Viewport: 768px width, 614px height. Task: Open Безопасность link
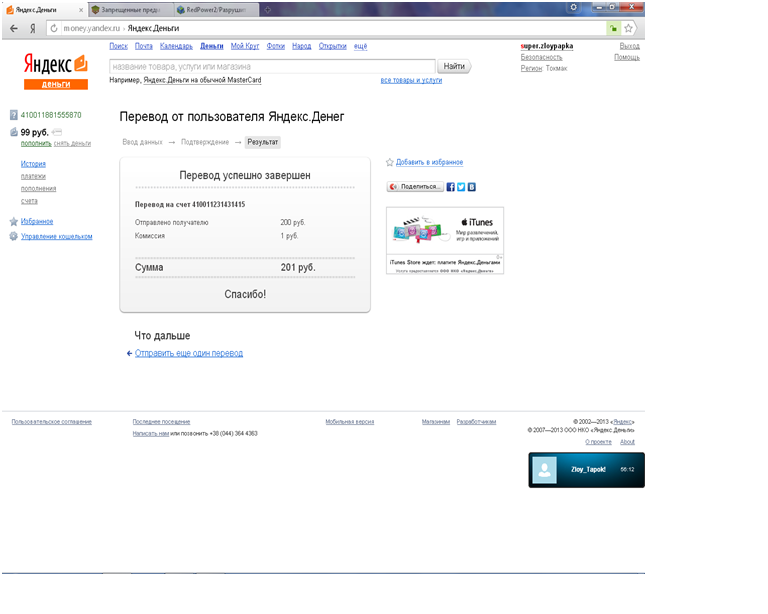point(541,57)
